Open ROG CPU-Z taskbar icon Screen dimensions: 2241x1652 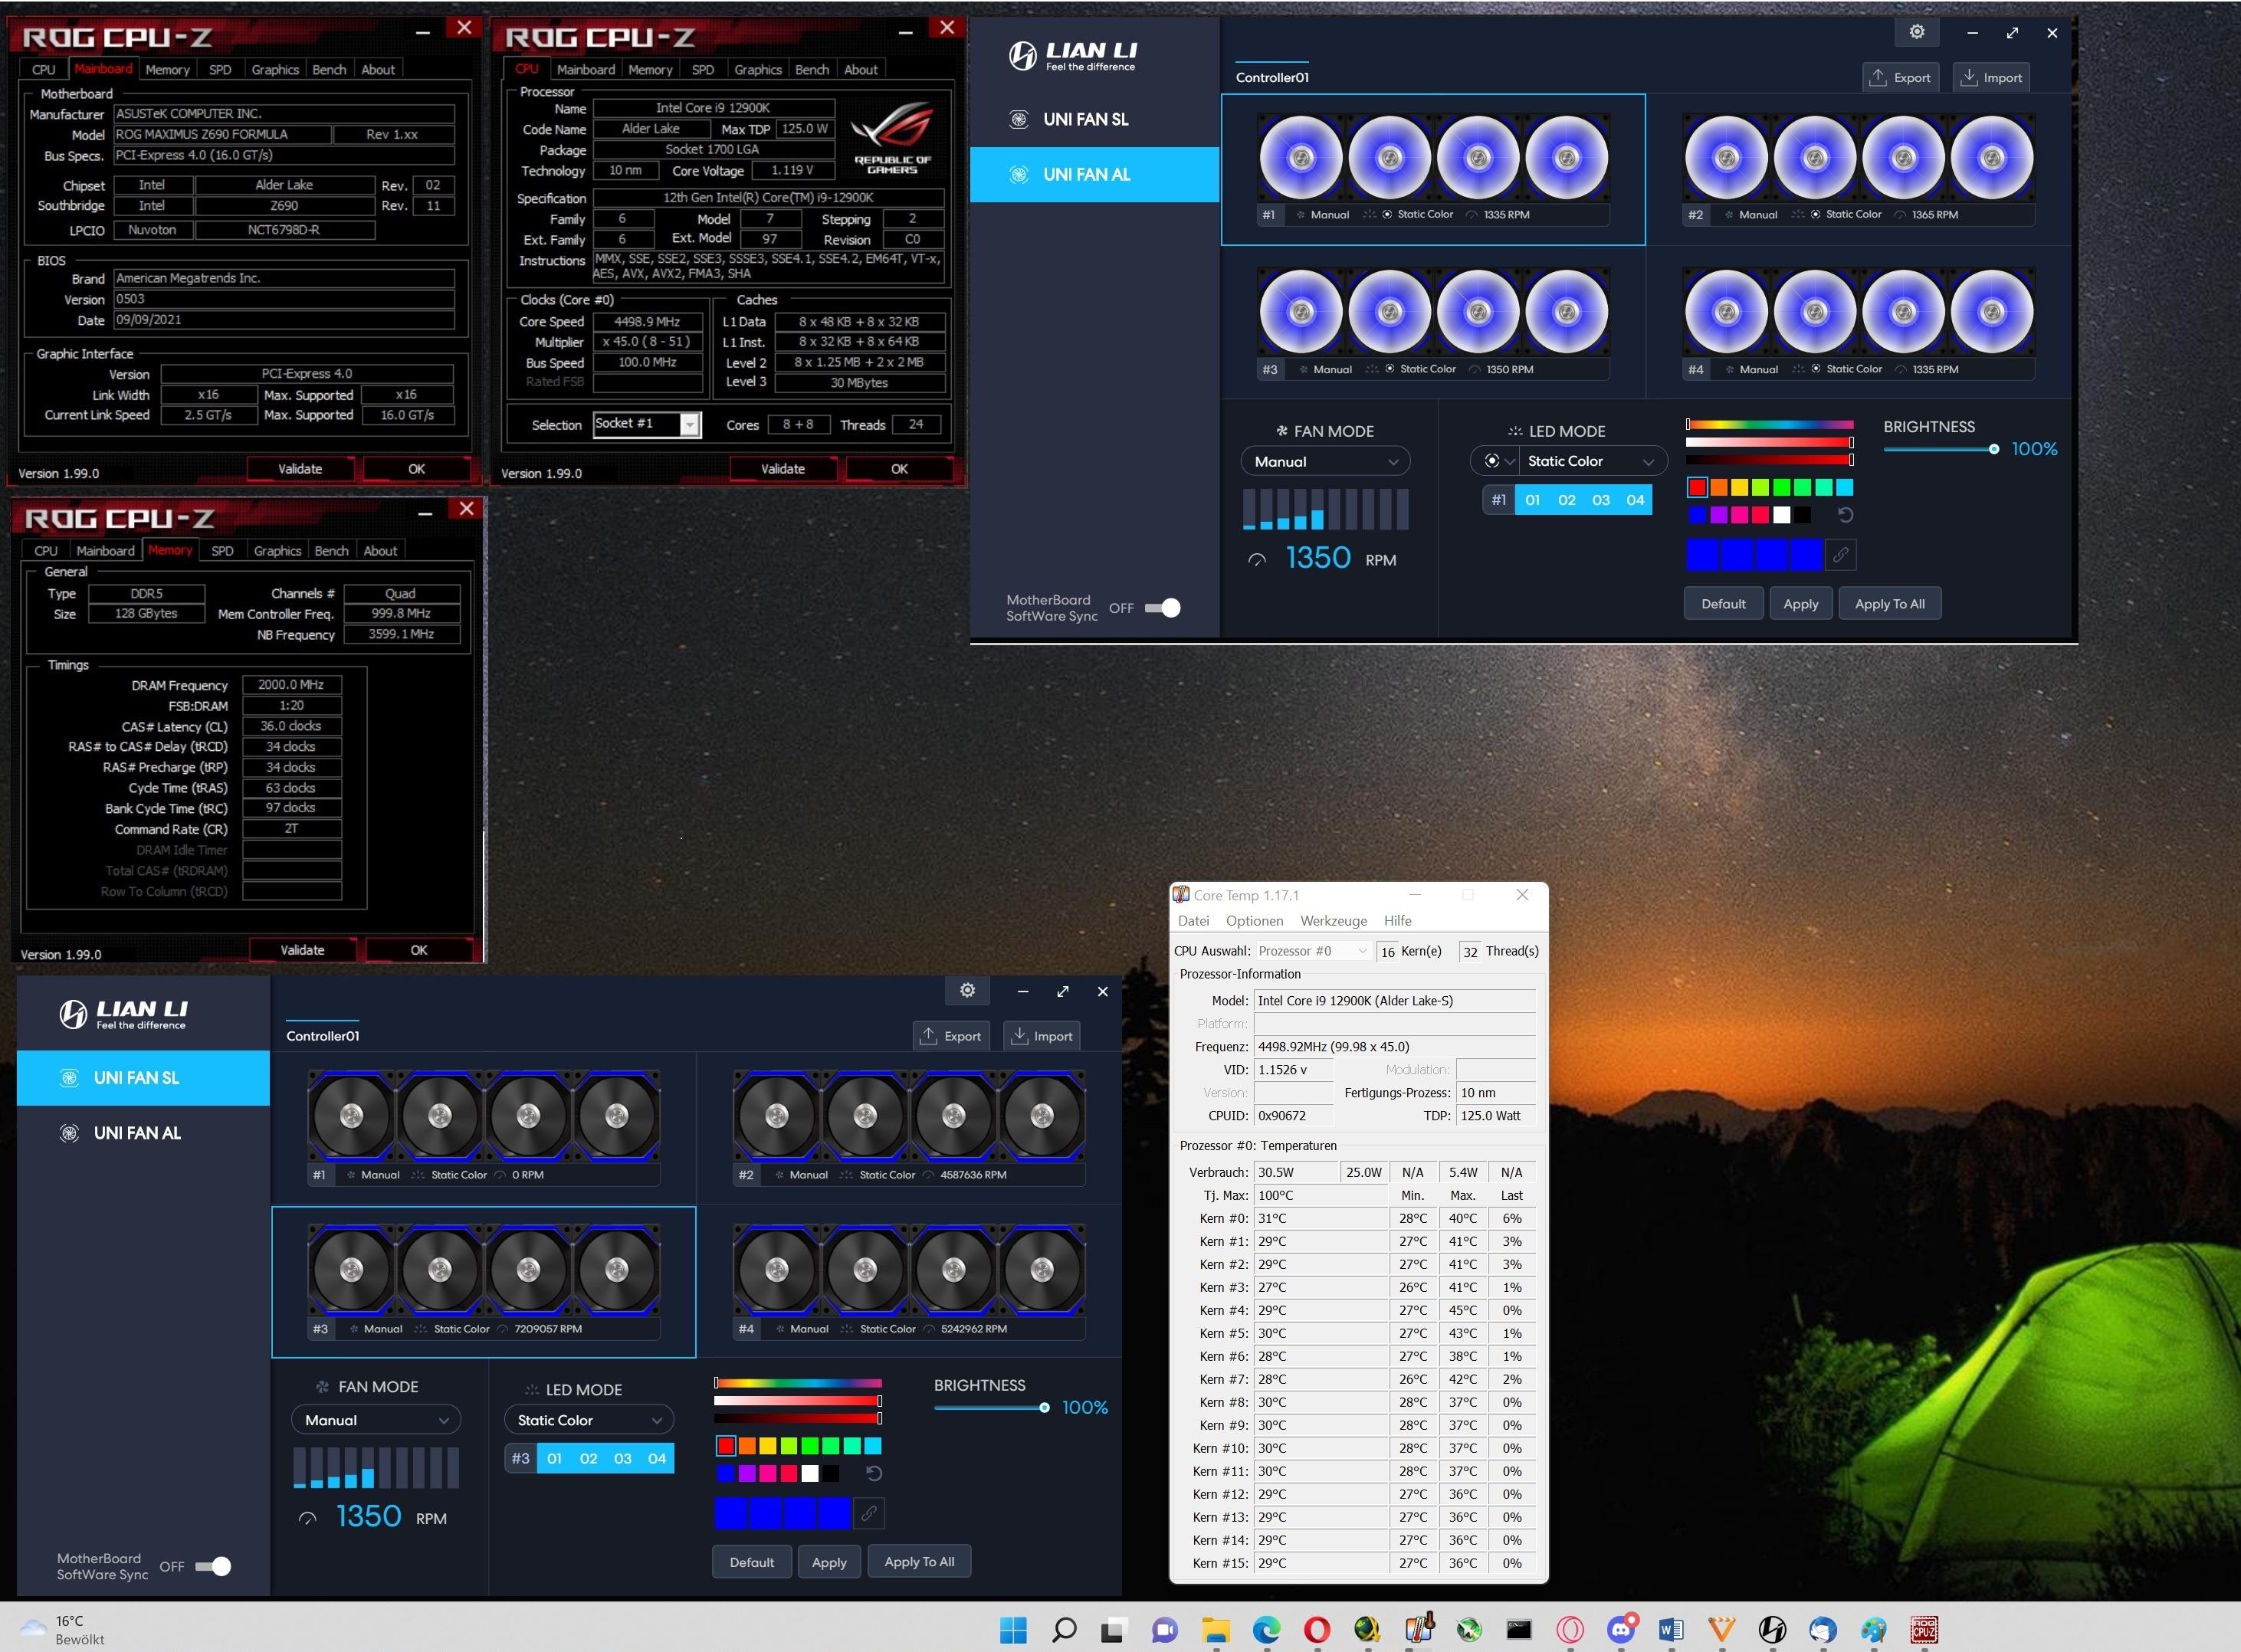1924,1630
